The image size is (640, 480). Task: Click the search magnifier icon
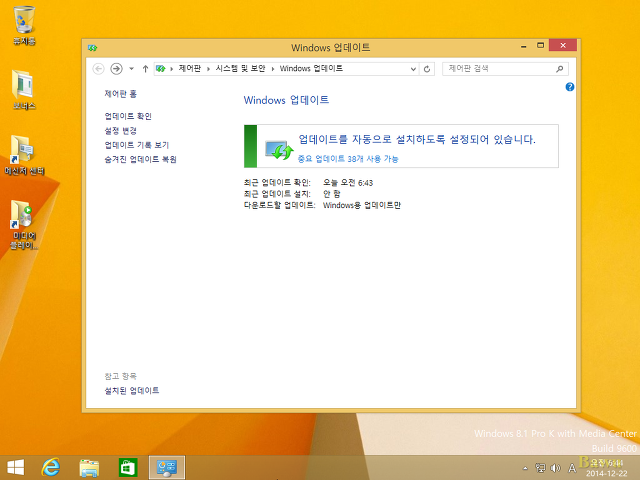[560, 69]
